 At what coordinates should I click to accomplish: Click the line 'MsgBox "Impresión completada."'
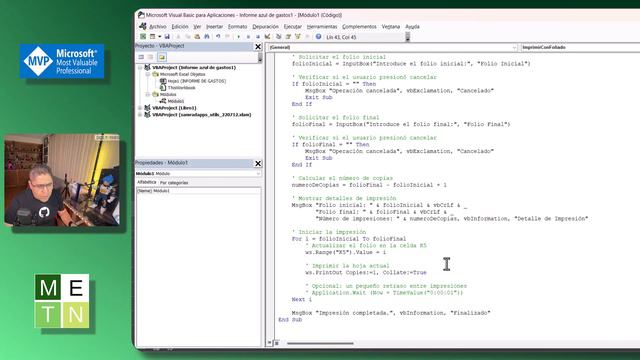391,313
